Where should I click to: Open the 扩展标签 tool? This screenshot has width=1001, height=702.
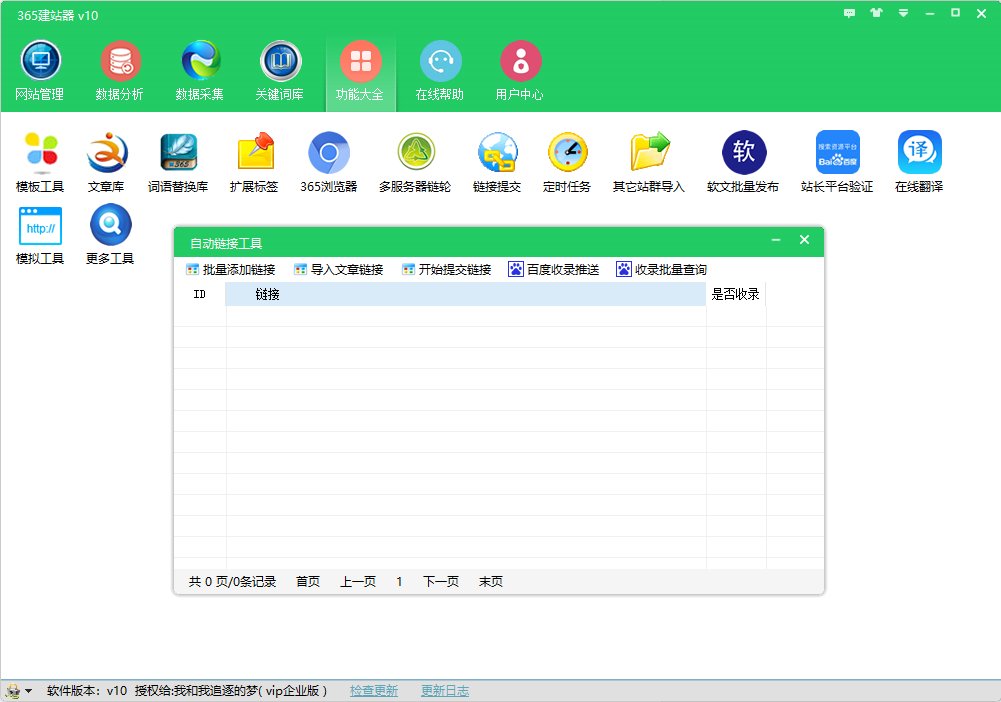click(254, 162)
